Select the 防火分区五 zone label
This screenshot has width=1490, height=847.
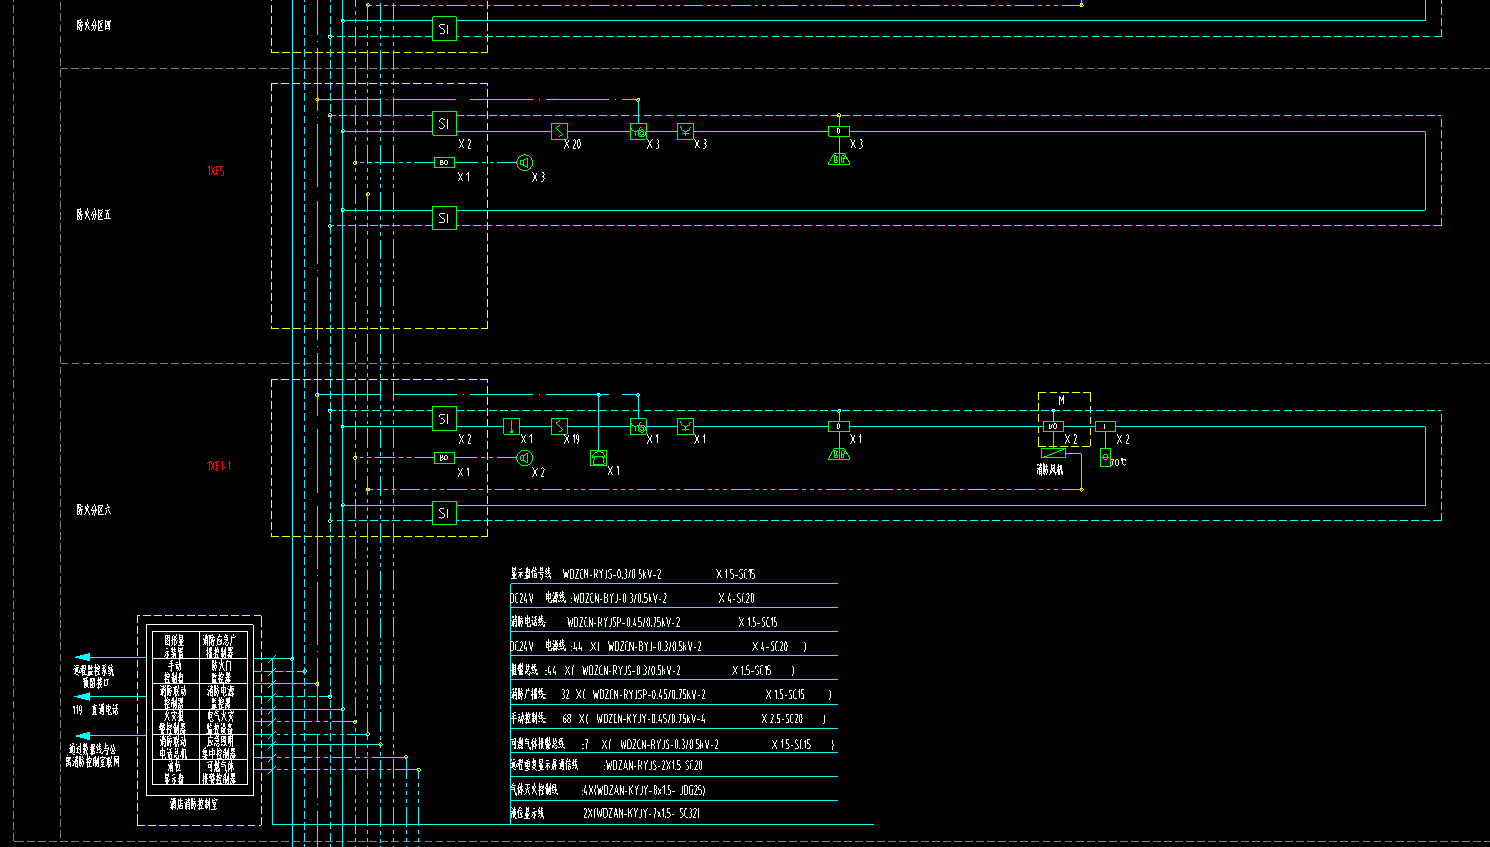pyautogui.click(x=94, y=215)
